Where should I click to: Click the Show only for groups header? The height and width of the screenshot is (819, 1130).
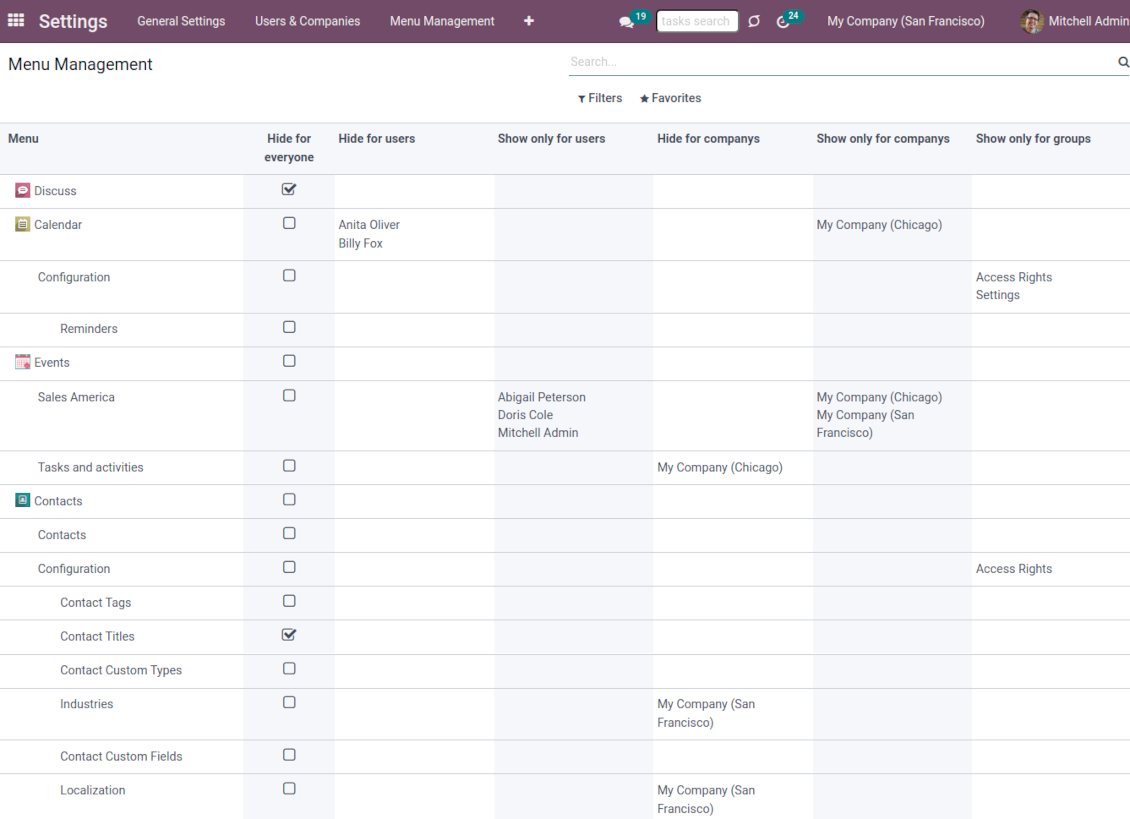point(1033,138)
